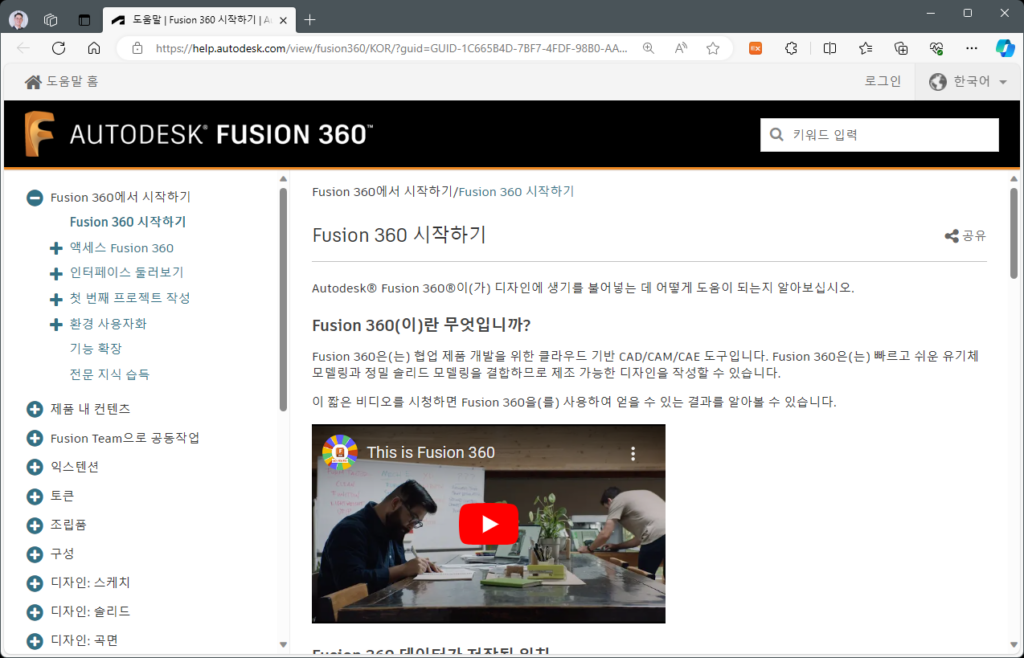
Task: Click the address bar URL
Action: point(391,48)
